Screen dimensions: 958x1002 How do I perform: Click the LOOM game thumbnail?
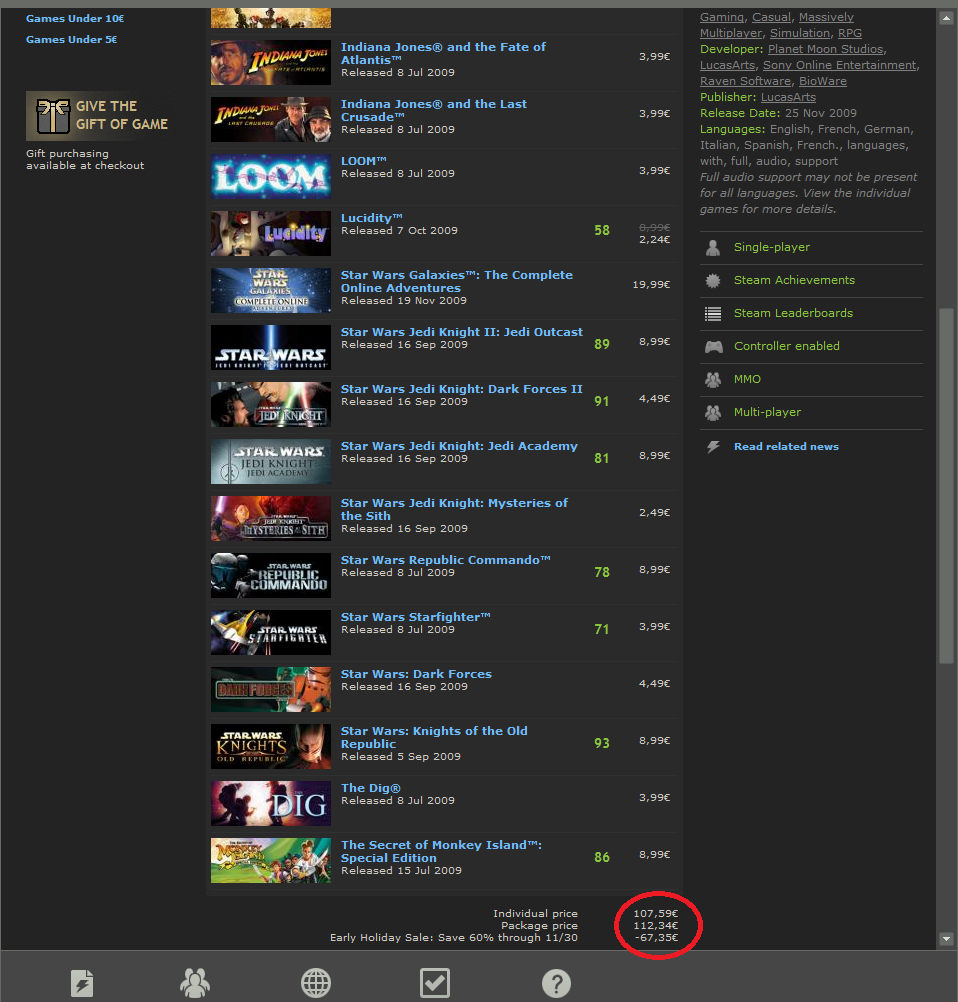pyautogui.click(x=271, y=176)
